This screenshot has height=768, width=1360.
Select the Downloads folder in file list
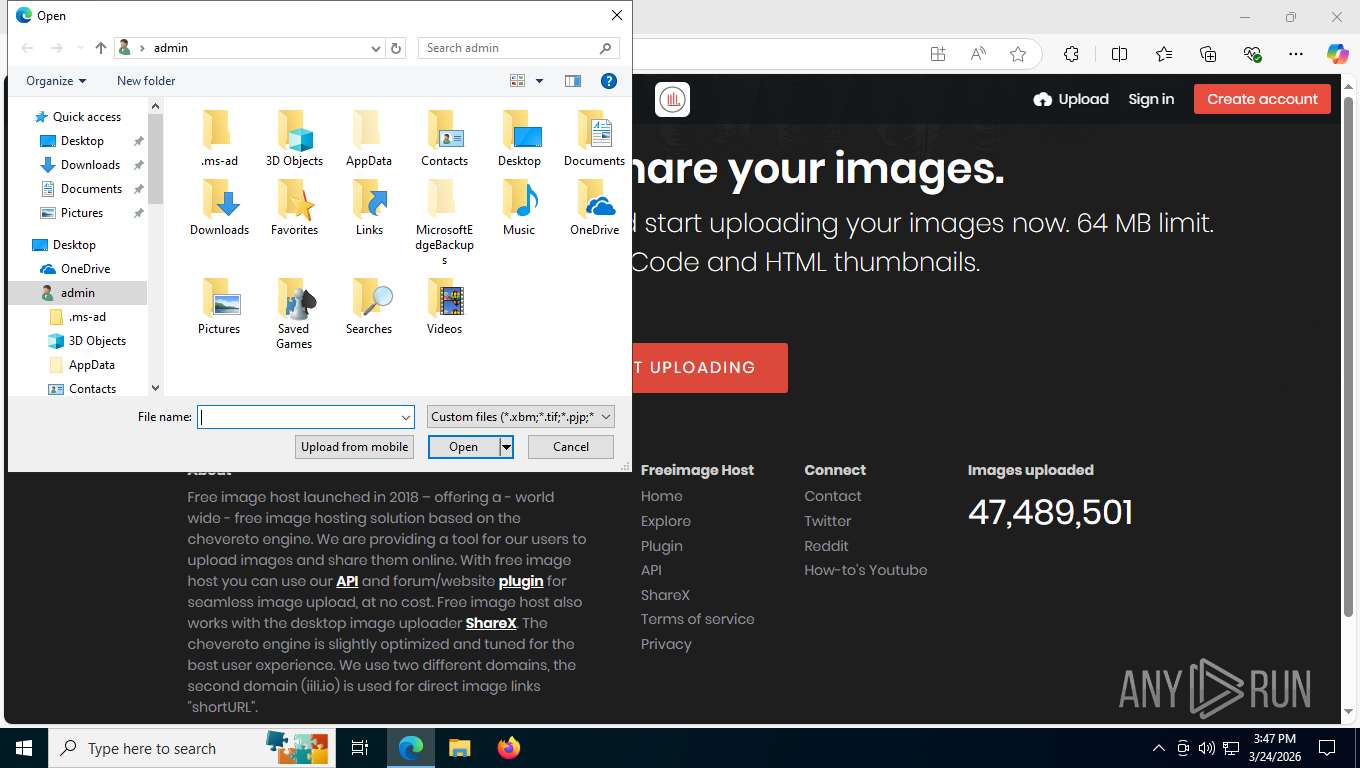click(x=219, y=208)
